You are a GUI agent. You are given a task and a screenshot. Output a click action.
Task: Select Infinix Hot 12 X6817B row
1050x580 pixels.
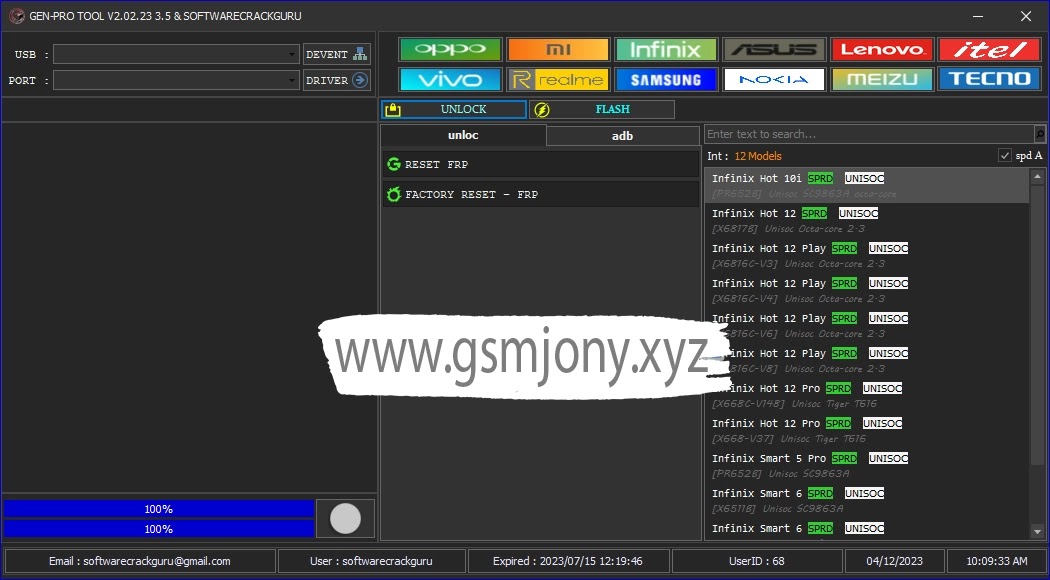coord(867,220)
